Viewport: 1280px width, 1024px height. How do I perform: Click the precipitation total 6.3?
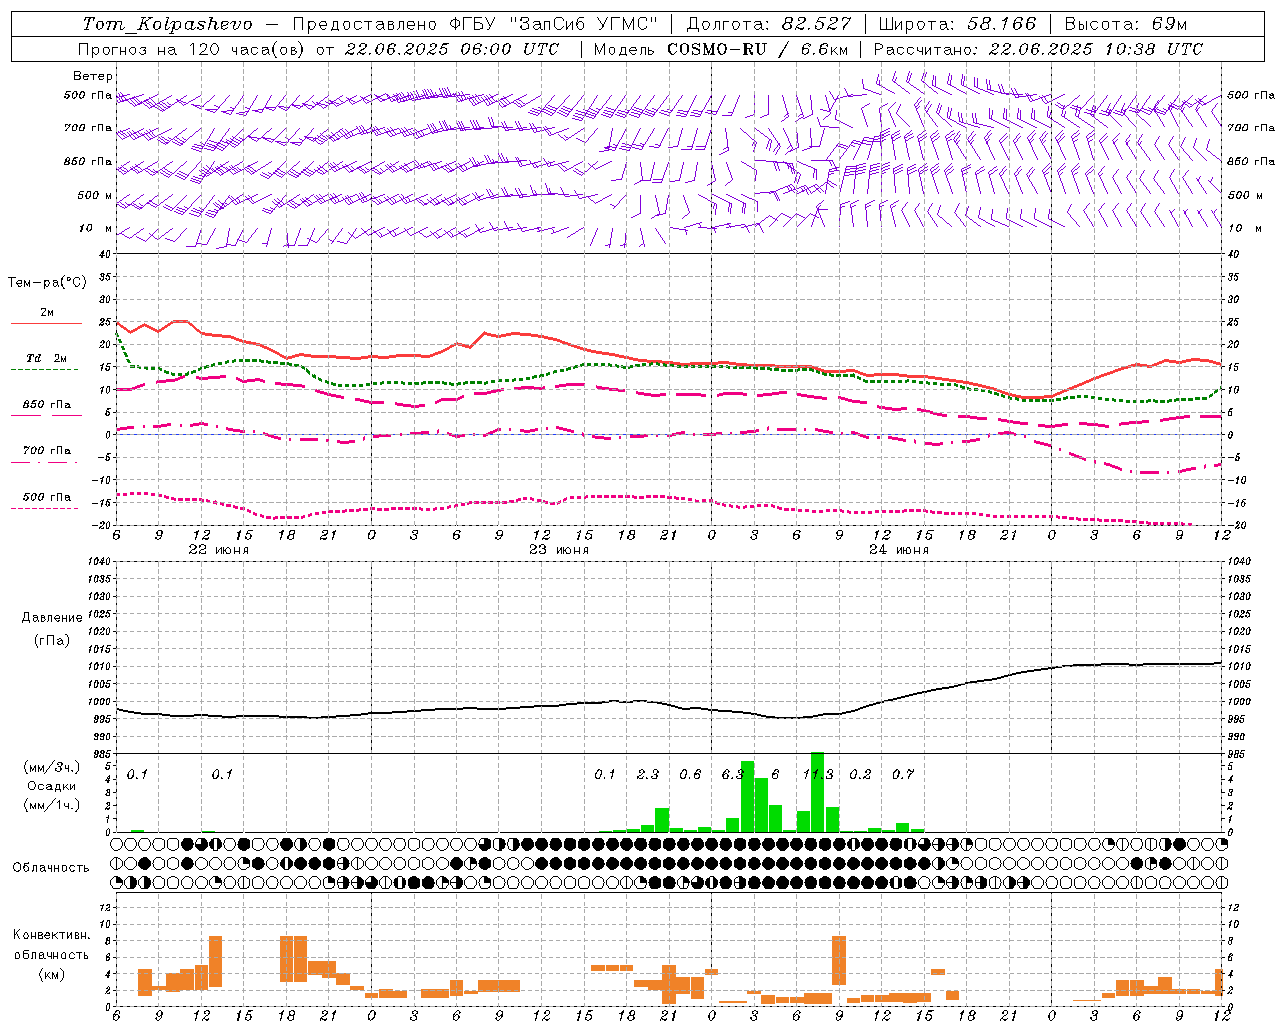click(x=732, y=775)
